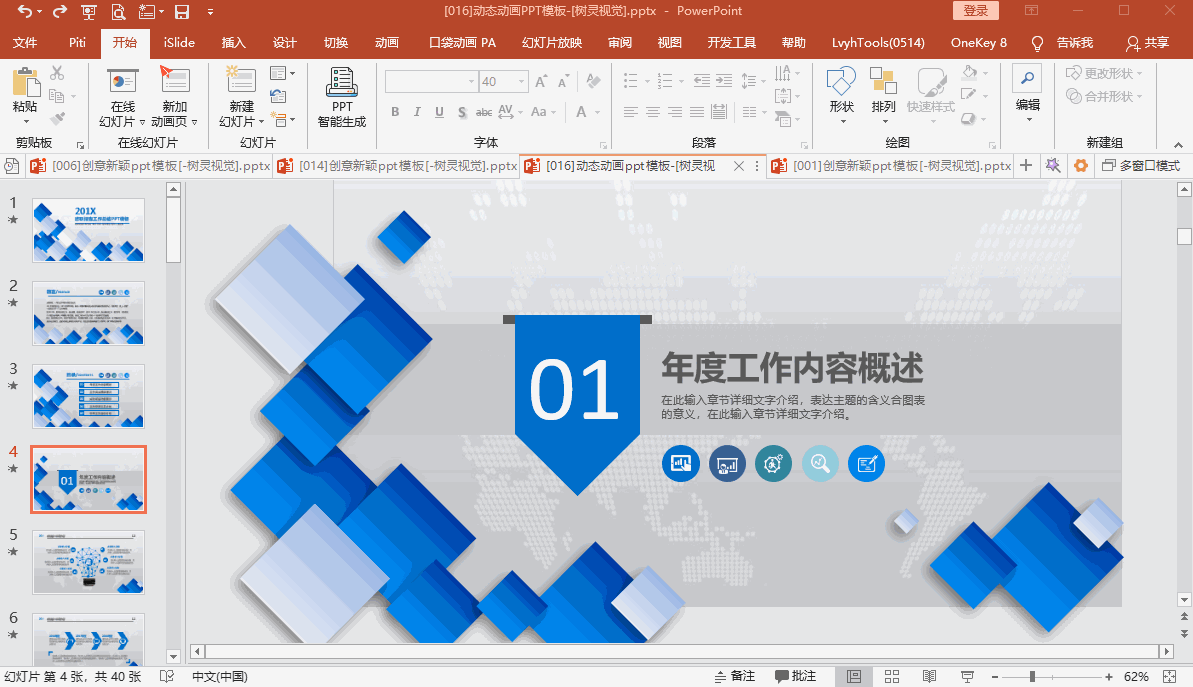Switch to Reading view icon
Image resolution: width=1193 pixels, height=687 pixels.
(929, 676)
